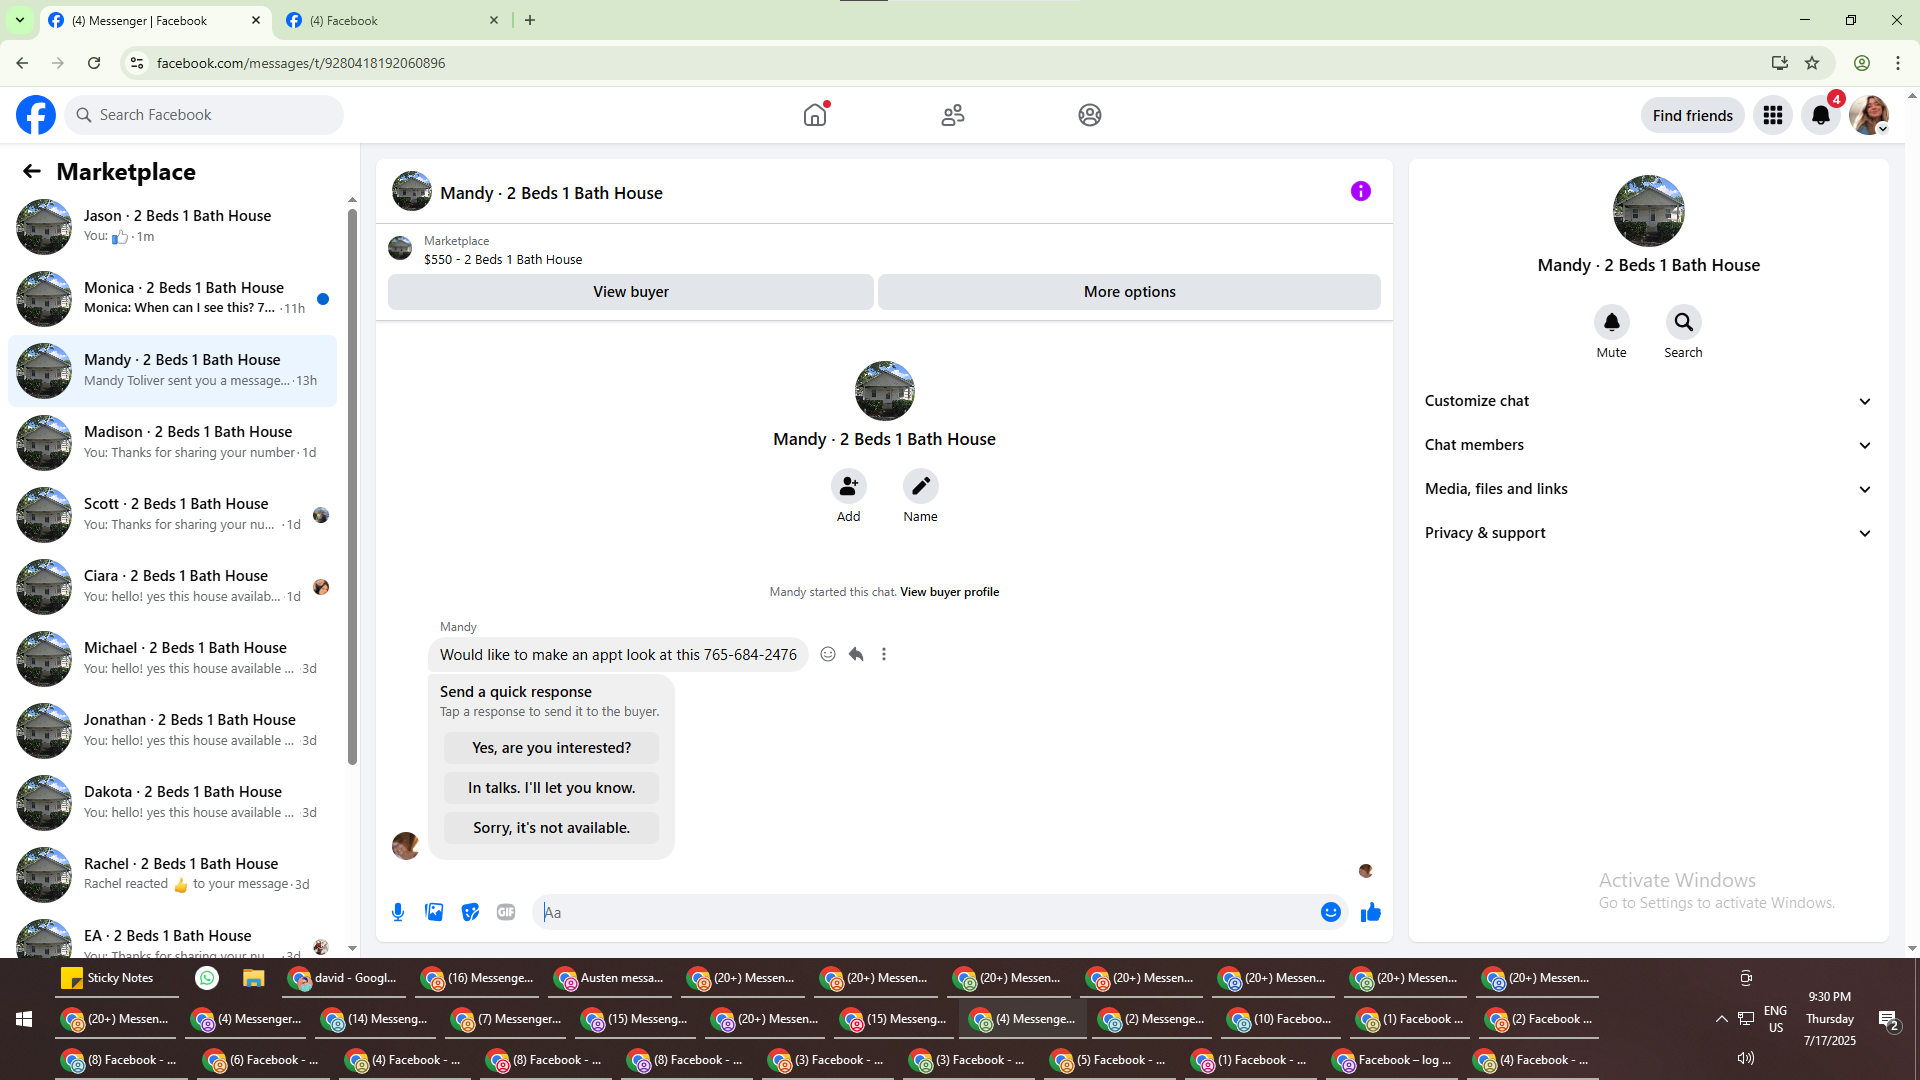
Task: Choose a sticker for the message
Action: coord(470,912)
